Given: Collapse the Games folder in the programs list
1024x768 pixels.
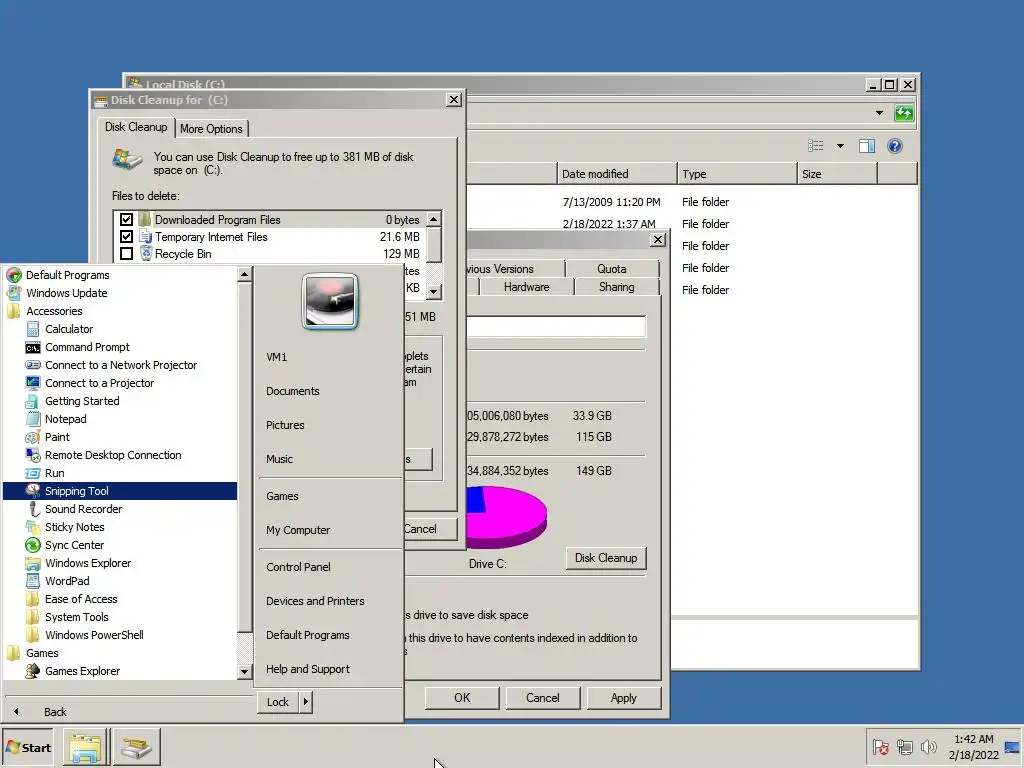Looking at the screenshot, I should (x=121, y=653).
